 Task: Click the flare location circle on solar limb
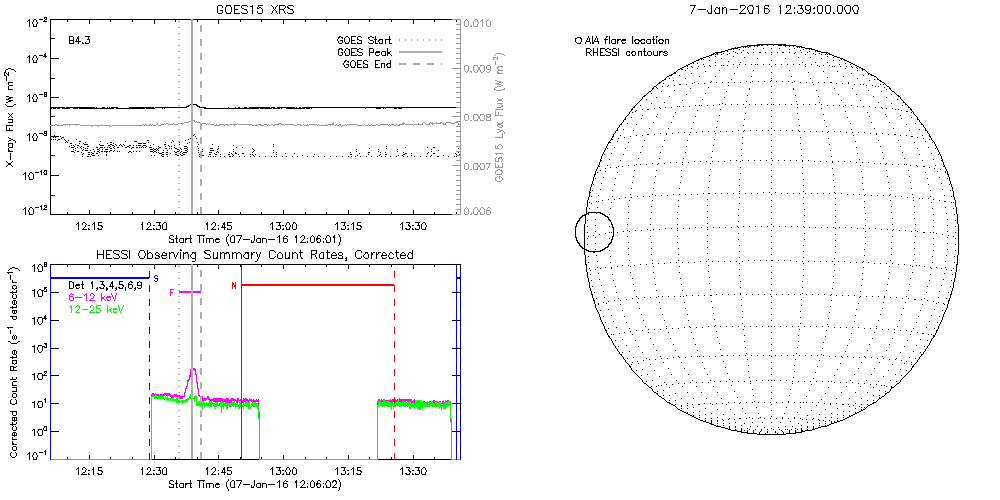pos(594,232)
